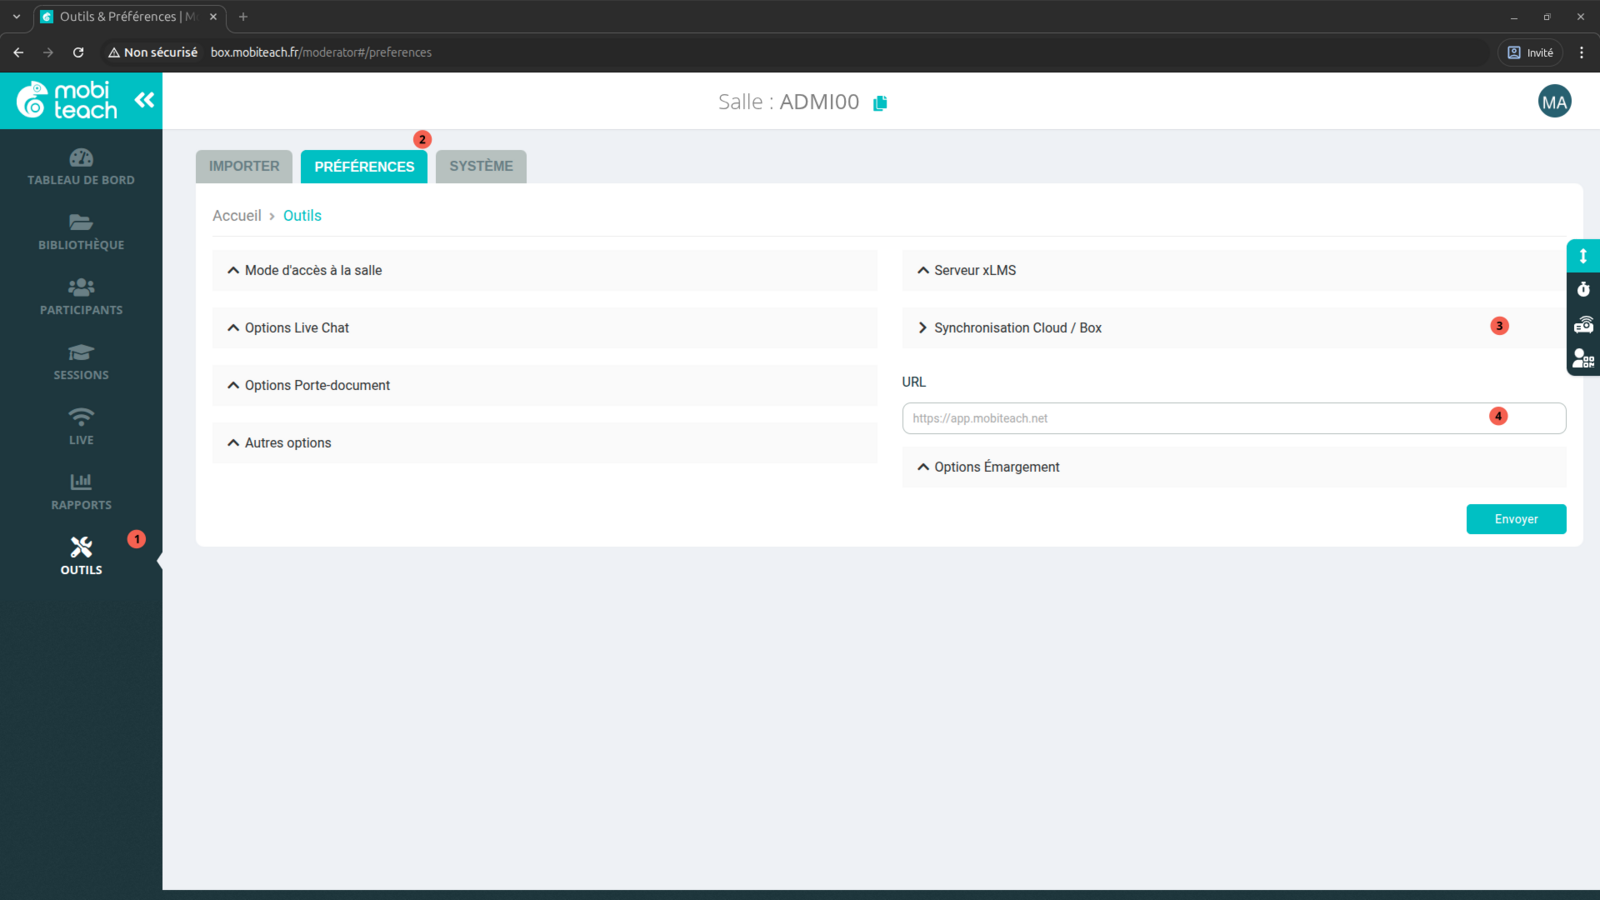Go to Participants in the sidebar
This screenshot has width=1600, height=900.
point(81,297)
